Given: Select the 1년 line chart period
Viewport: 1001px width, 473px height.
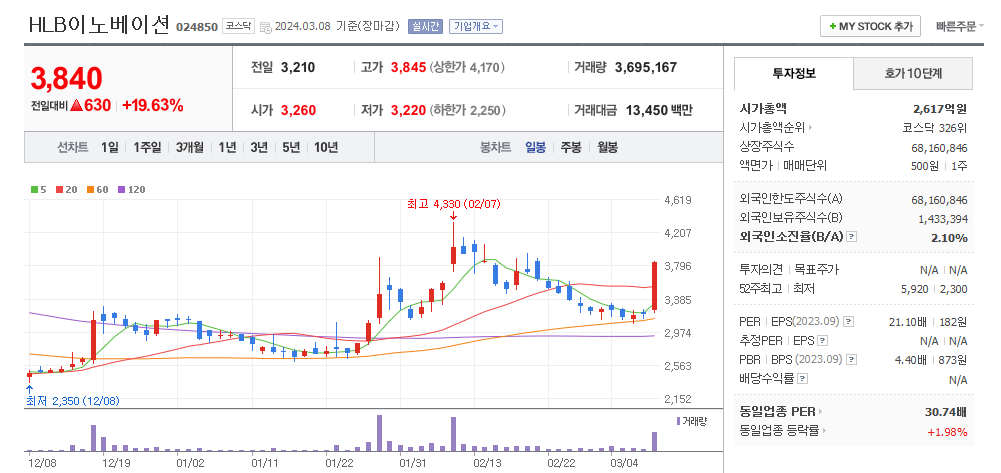Looking at the screenshot, I should [x=227, y=147].
